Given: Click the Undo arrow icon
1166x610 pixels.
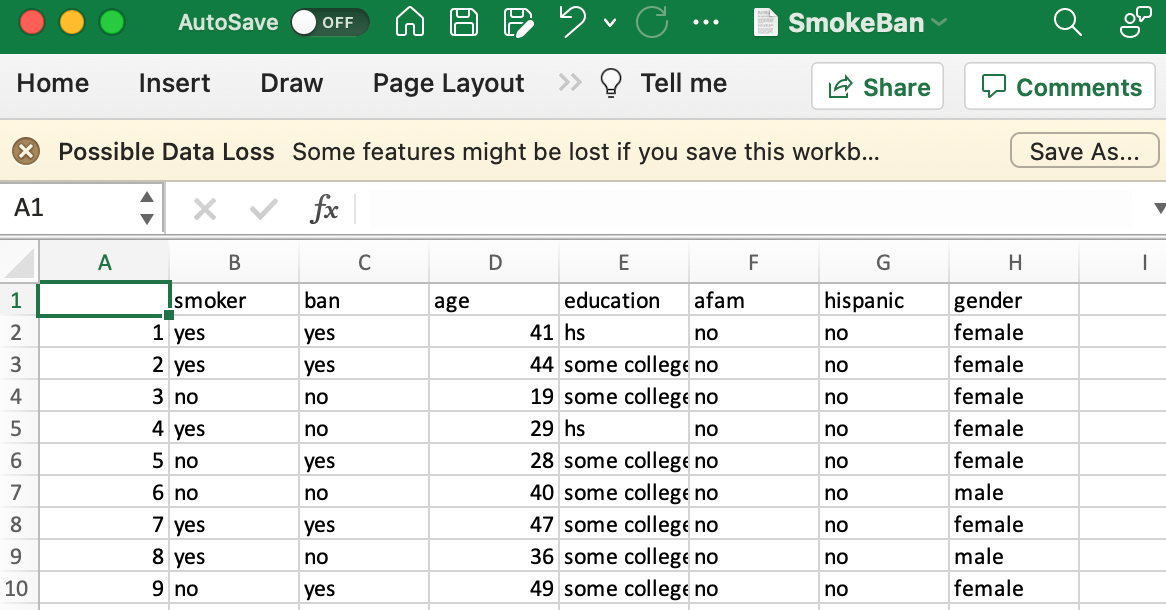Looking at the screenshot, I should [x=573, y=22].
